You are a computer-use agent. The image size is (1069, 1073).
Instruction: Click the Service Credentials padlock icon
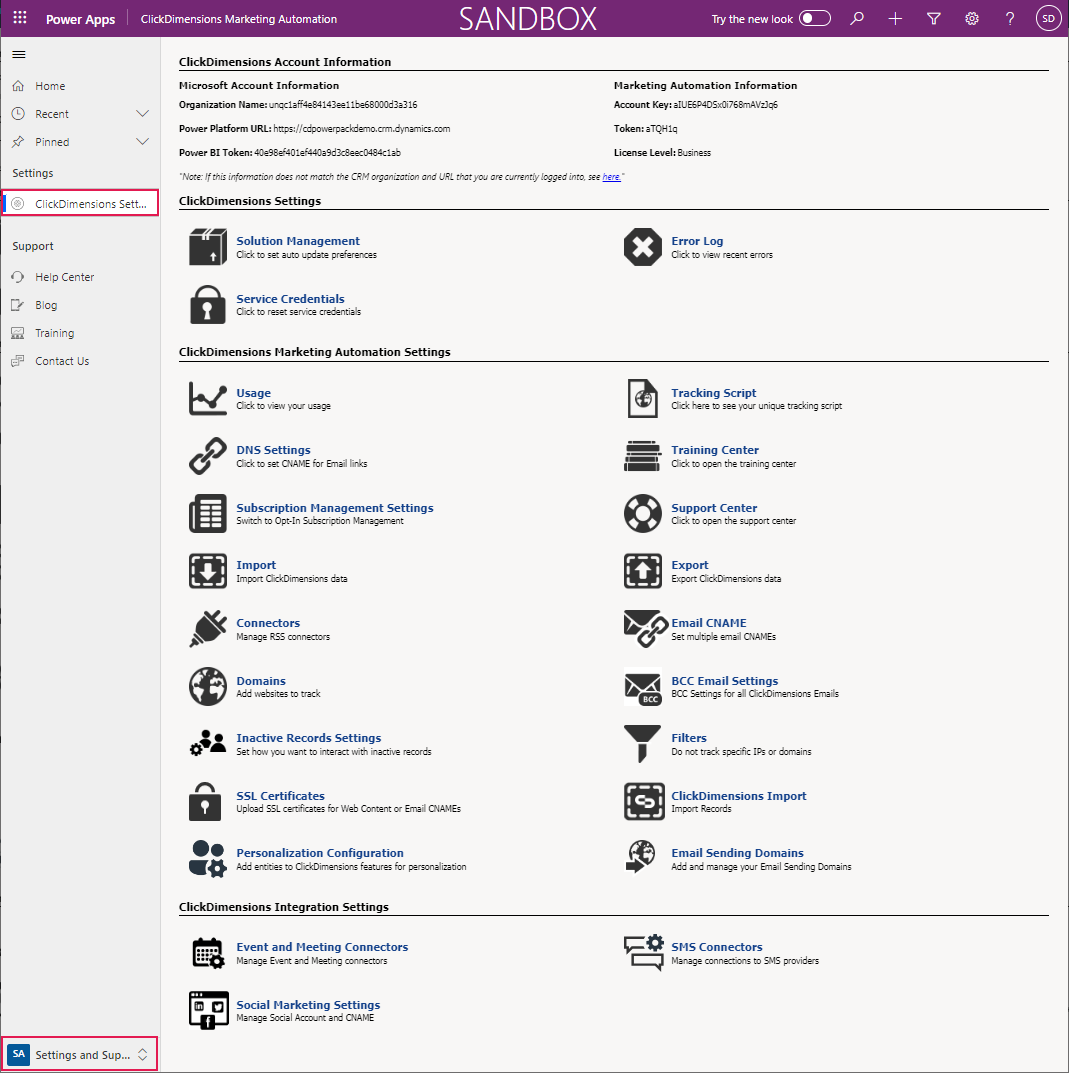[207, 305]
